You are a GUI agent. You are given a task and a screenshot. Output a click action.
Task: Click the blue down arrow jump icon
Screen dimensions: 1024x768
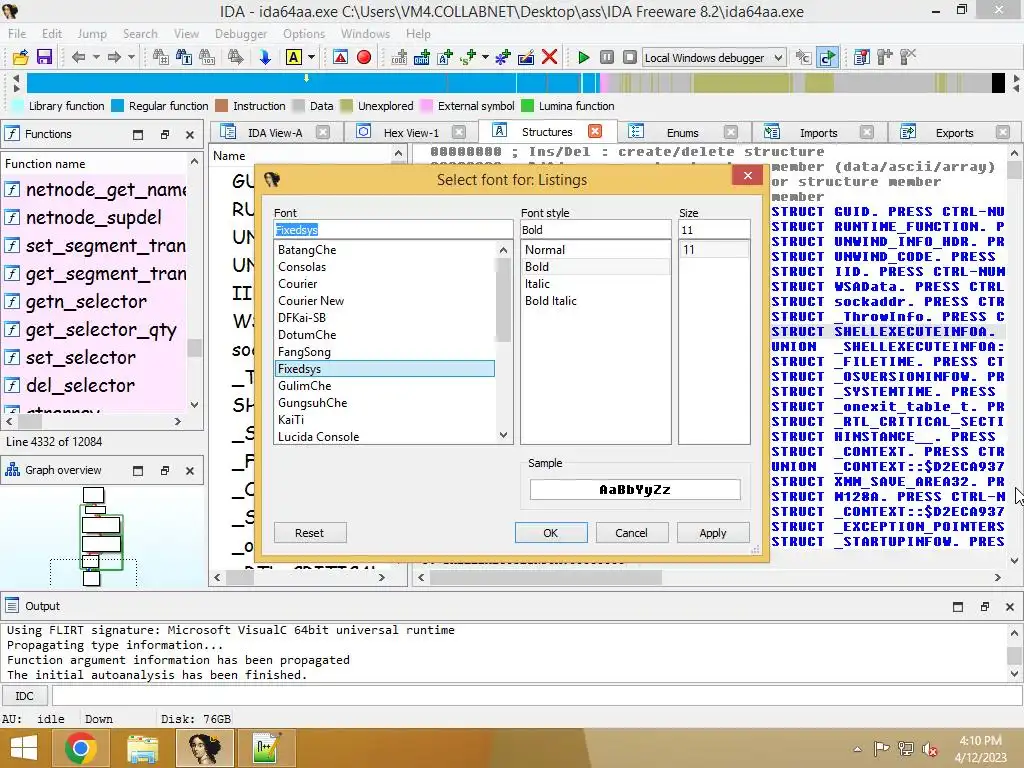[264, 57]
